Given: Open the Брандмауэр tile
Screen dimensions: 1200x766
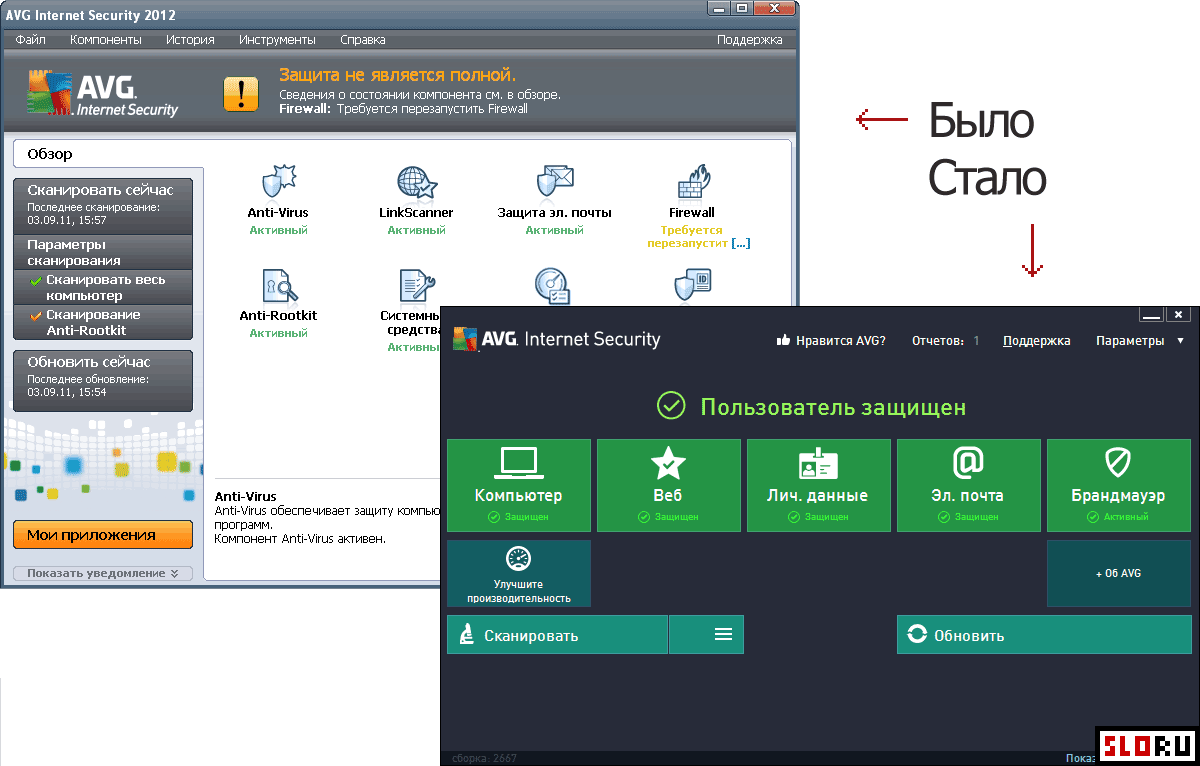Looking at the screenshot, I should click(x=1119, y=485).
